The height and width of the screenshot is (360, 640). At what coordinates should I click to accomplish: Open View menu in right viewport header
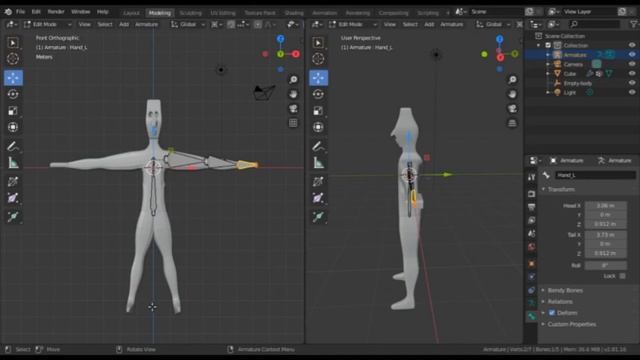[x=390, y=24]
